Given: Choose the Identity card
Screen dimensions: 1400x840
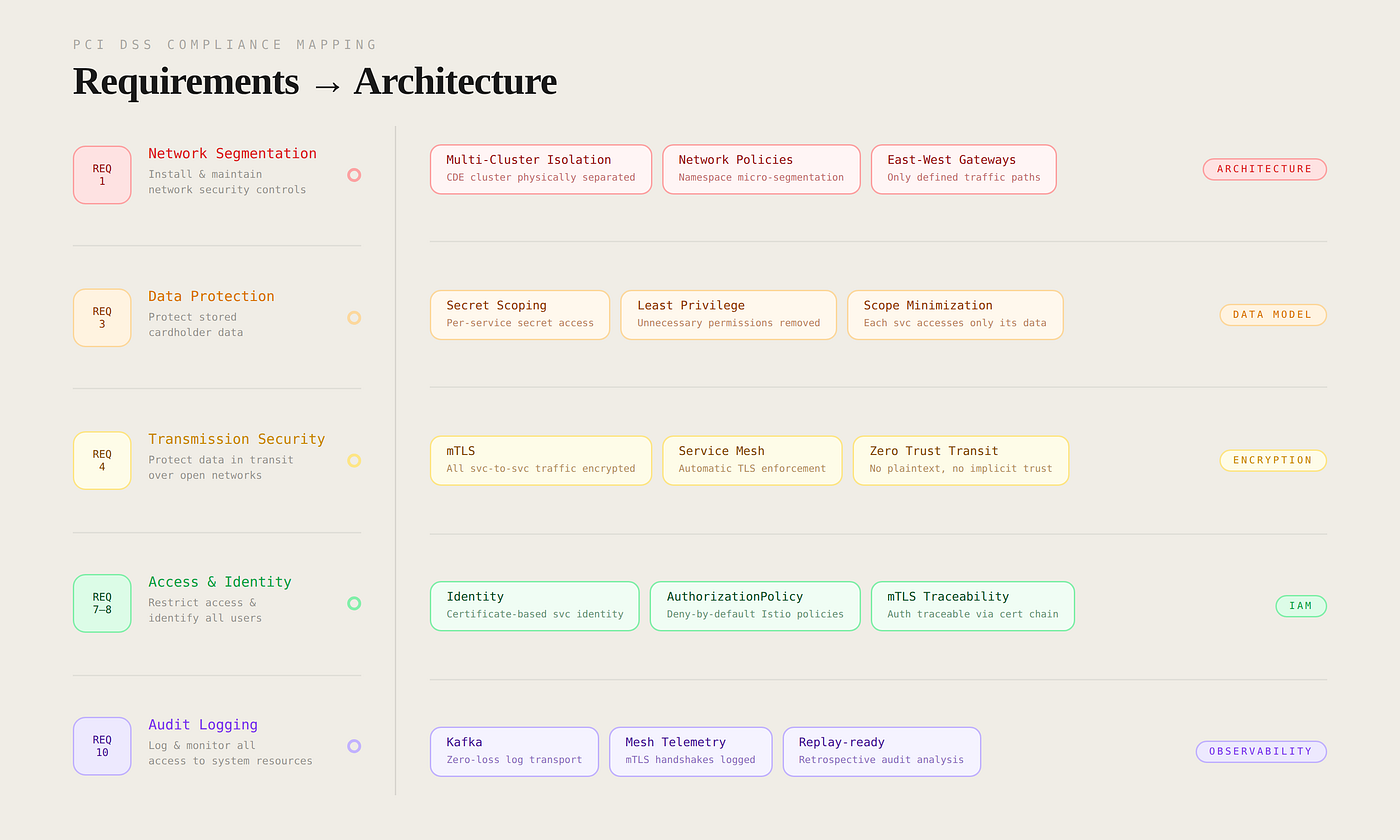Looking at the screenshot, I should 535,606.
